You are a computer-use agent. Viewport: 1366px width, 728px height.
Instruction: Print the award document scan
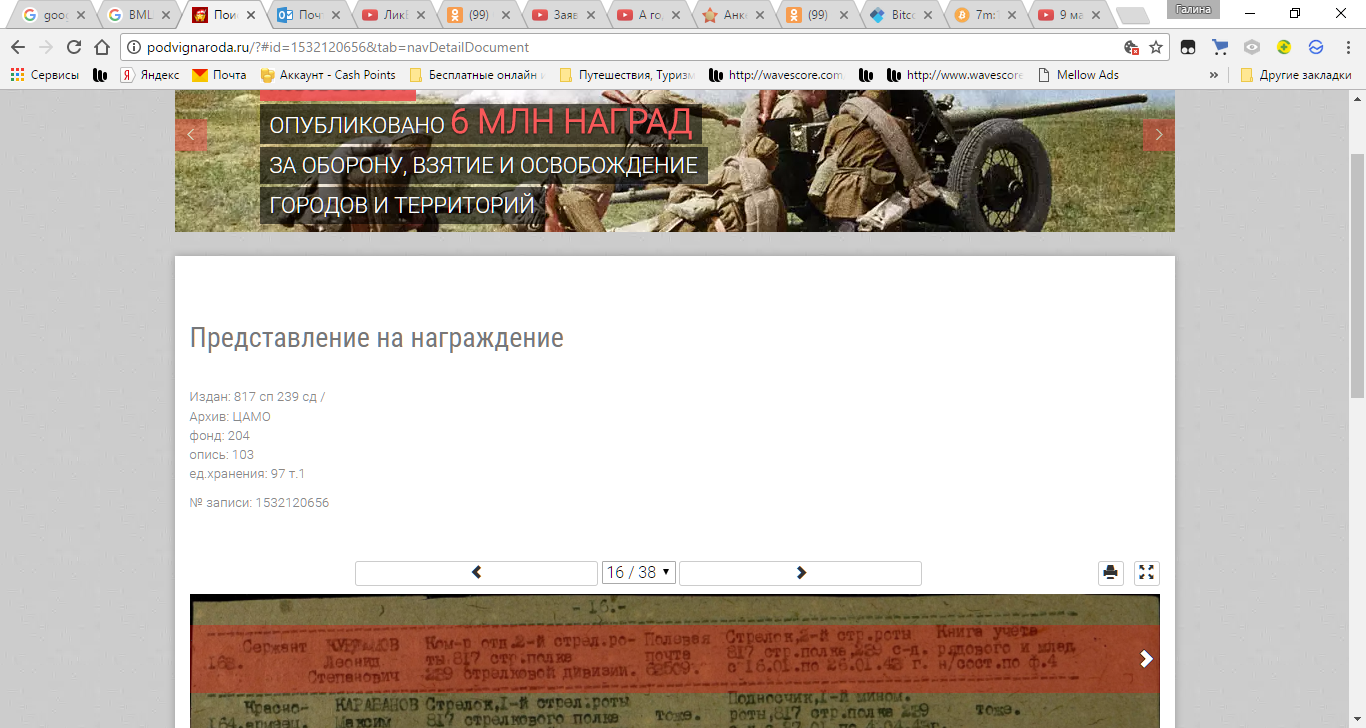[x=1111, y=573]
